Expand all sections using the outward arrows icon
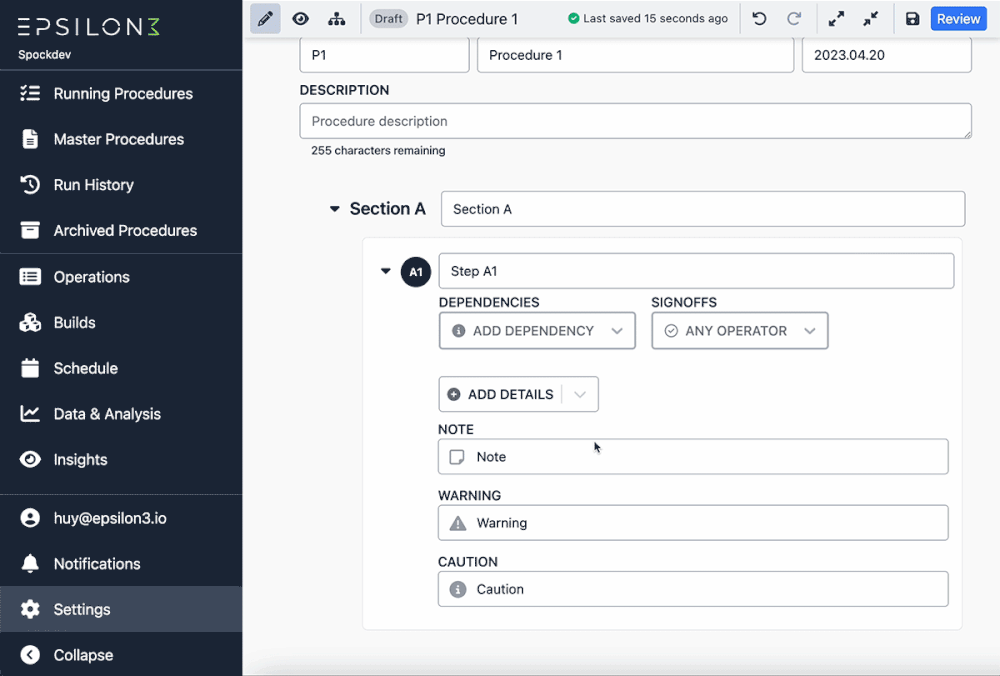1000x676 pixels. tap(837, 18)
